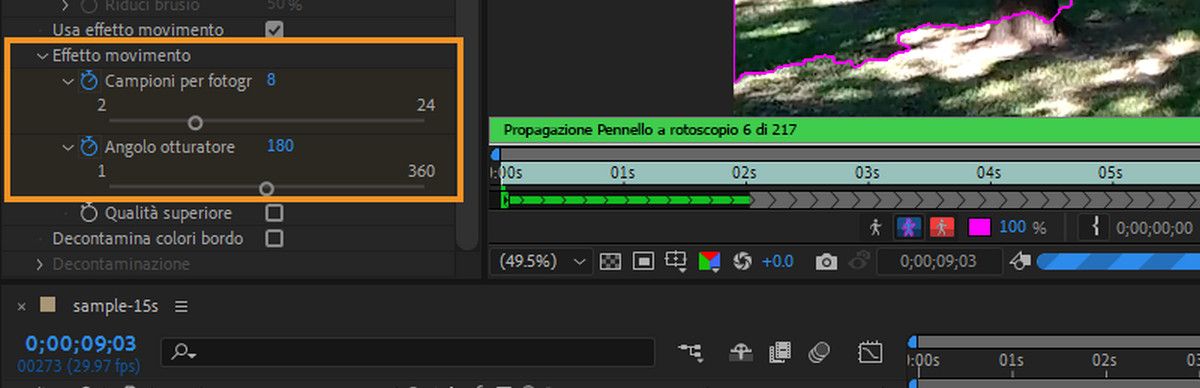Close the sample-15s timeline tab
The height and width of the screenshot is (388, 1200).
22,307
